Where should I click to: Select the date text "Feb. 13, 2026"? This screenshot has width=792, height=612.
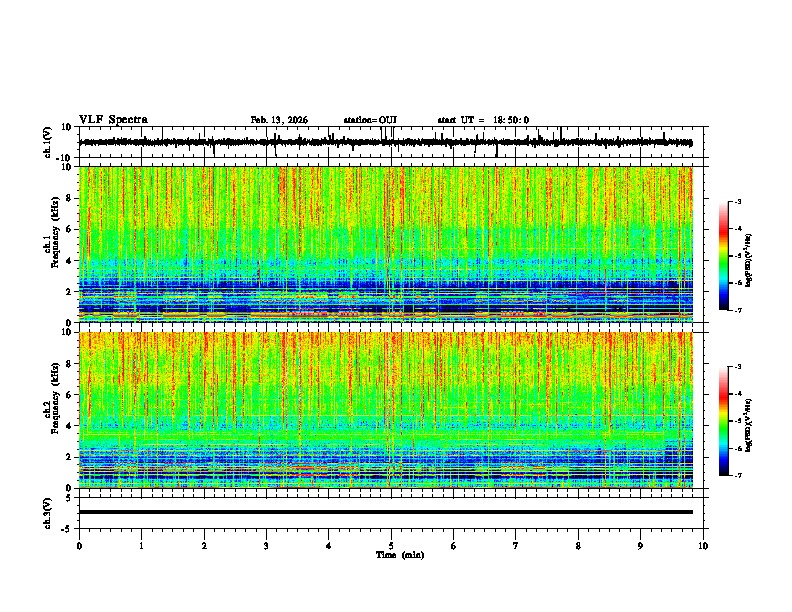pyautogui.click(x=279, y=120)
